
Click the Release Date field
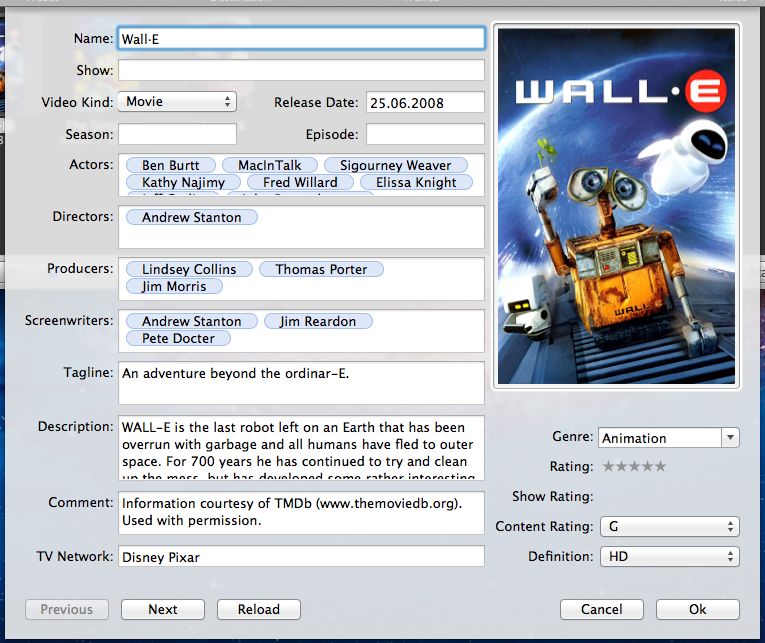coord(425,102)
